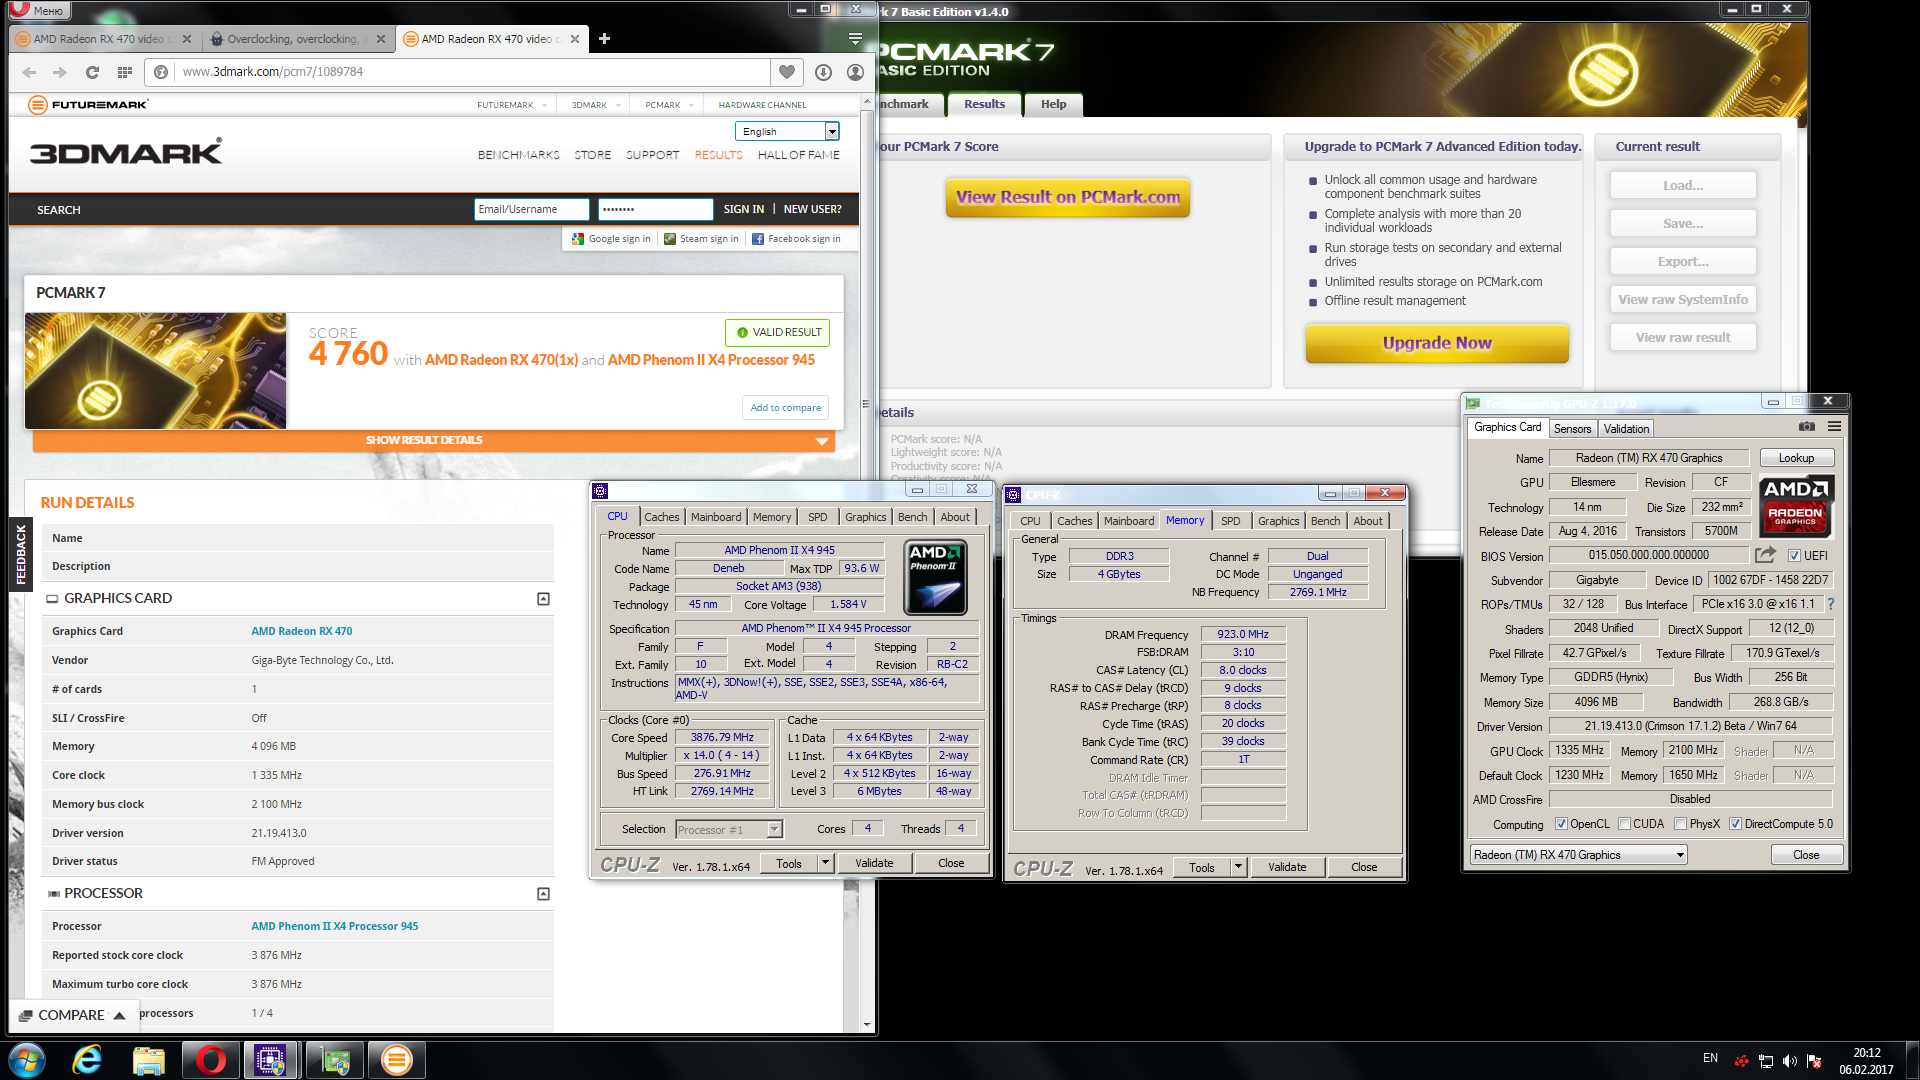Open SPD tab in CPU-Z Memory window

coord(1231,521)
